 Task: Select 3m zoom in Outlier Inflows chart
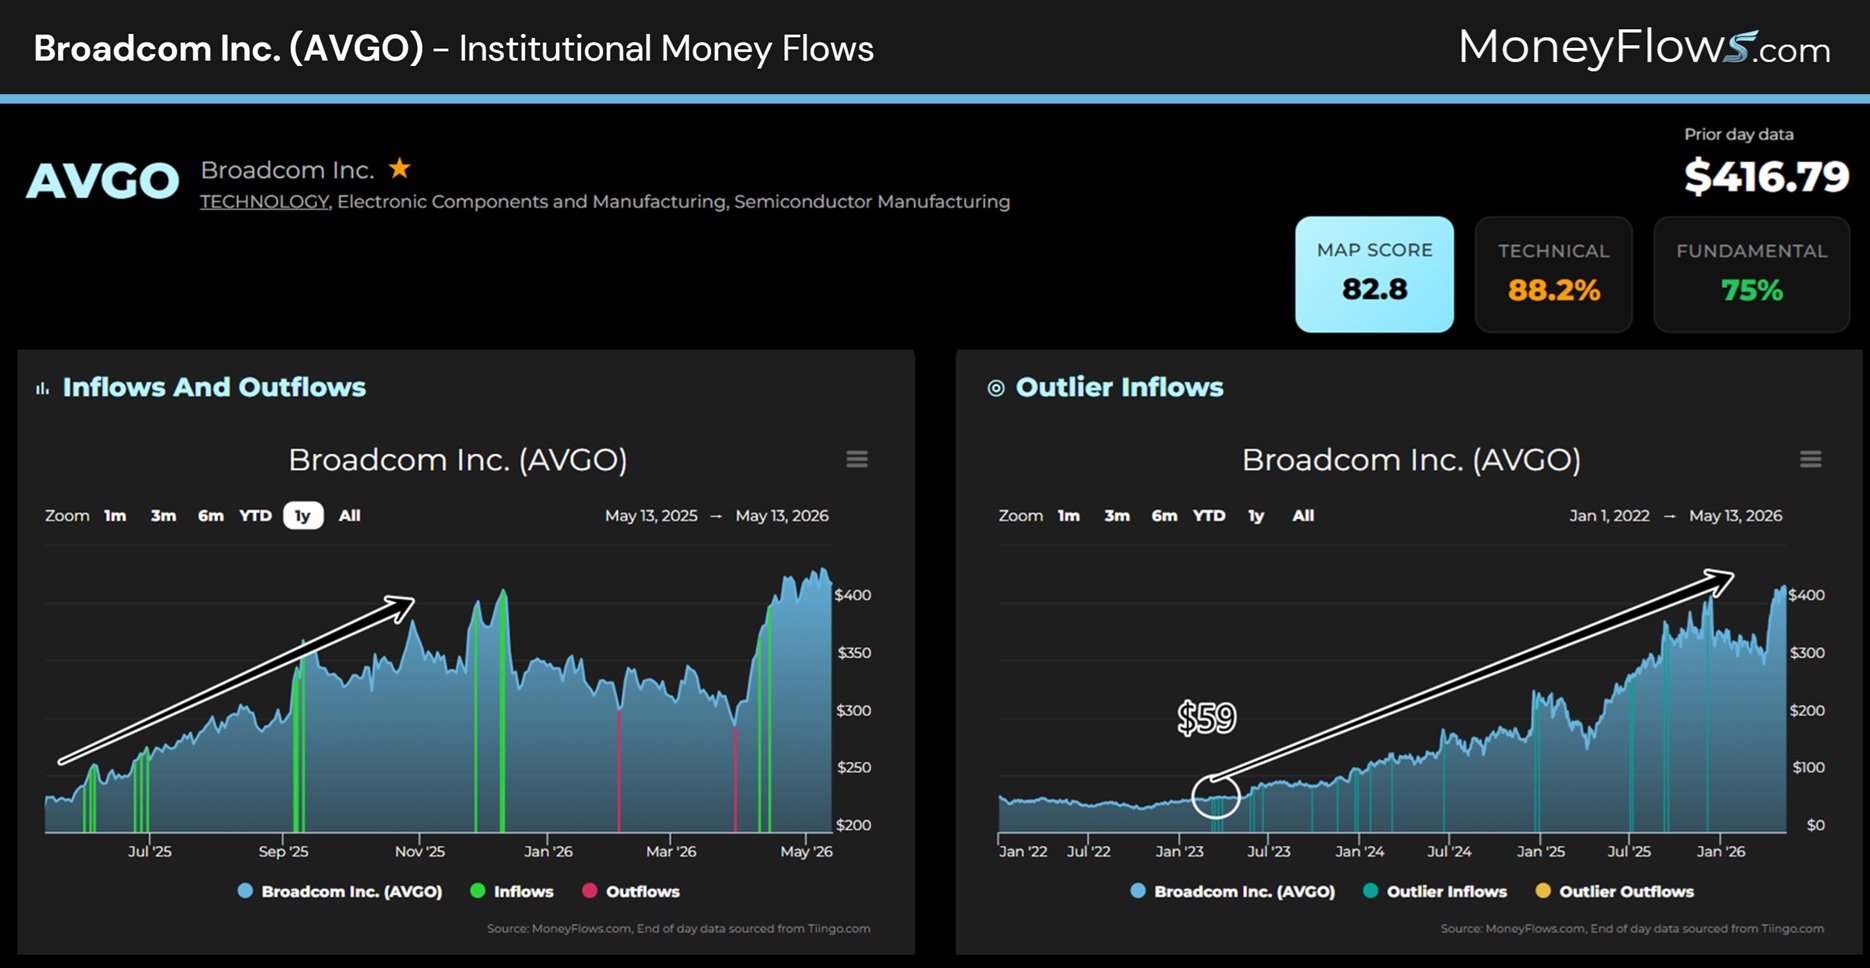1117,516
